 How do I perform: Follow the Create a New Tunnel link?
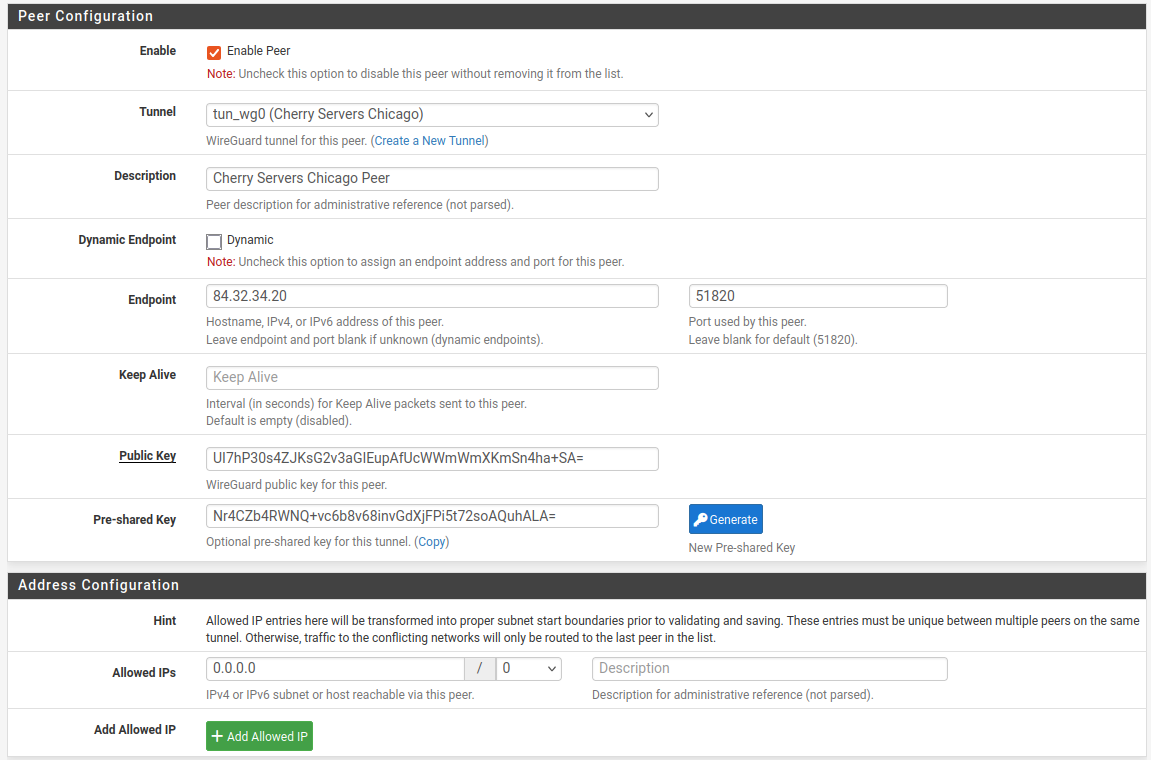click(429, 141)
